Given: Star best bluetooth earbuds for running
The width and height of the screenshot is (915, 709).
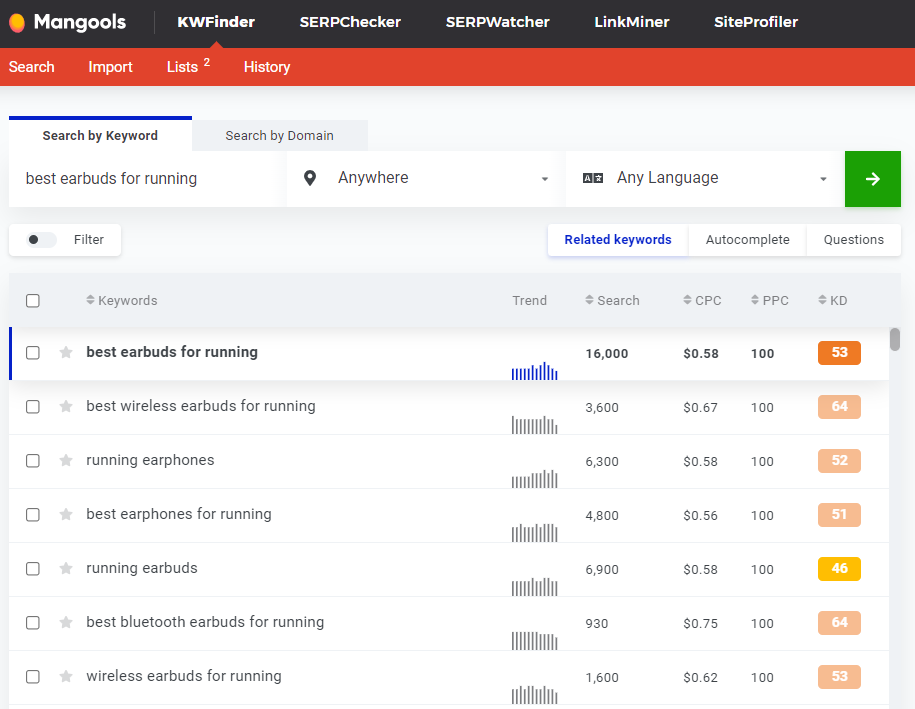Looking at the screenshot, I should tap(66, 623).
